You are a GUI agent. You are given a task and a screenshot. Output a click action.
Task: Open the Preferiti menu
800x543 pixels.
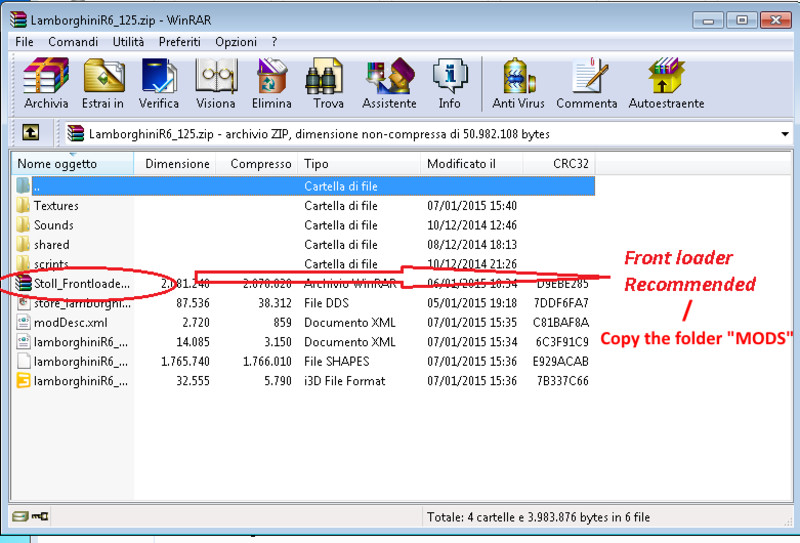pos(180,42)
